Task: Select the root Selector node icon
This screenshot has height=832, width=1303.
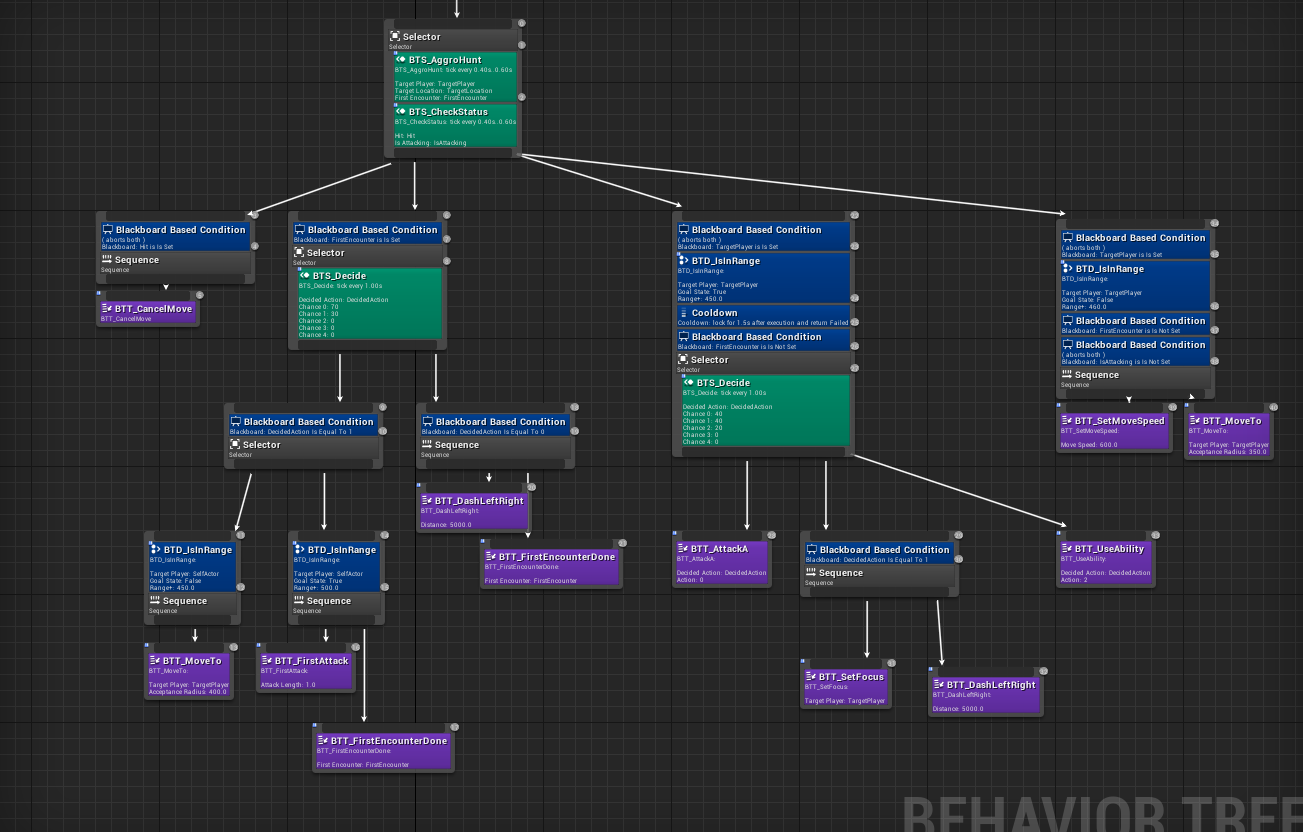Action: coord(395,37)
